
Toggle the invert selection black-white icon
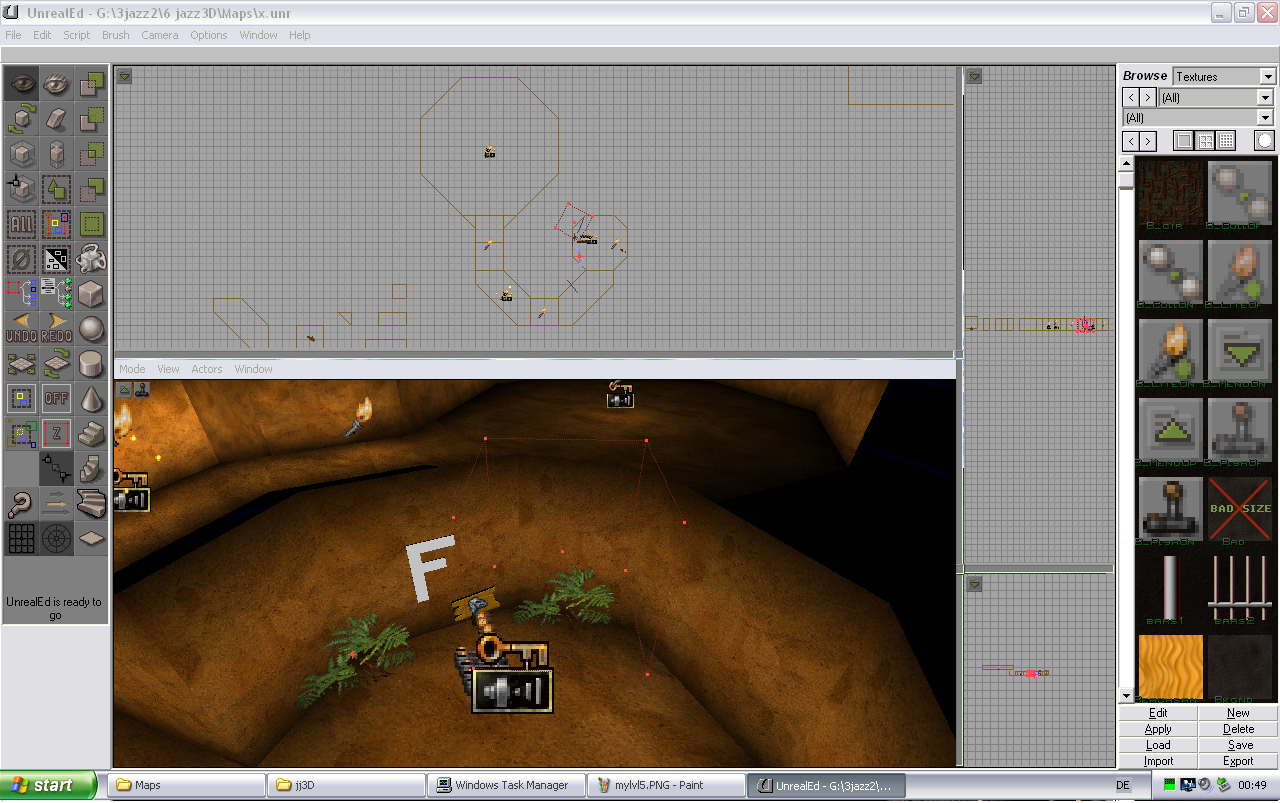(x=56, y=259)
